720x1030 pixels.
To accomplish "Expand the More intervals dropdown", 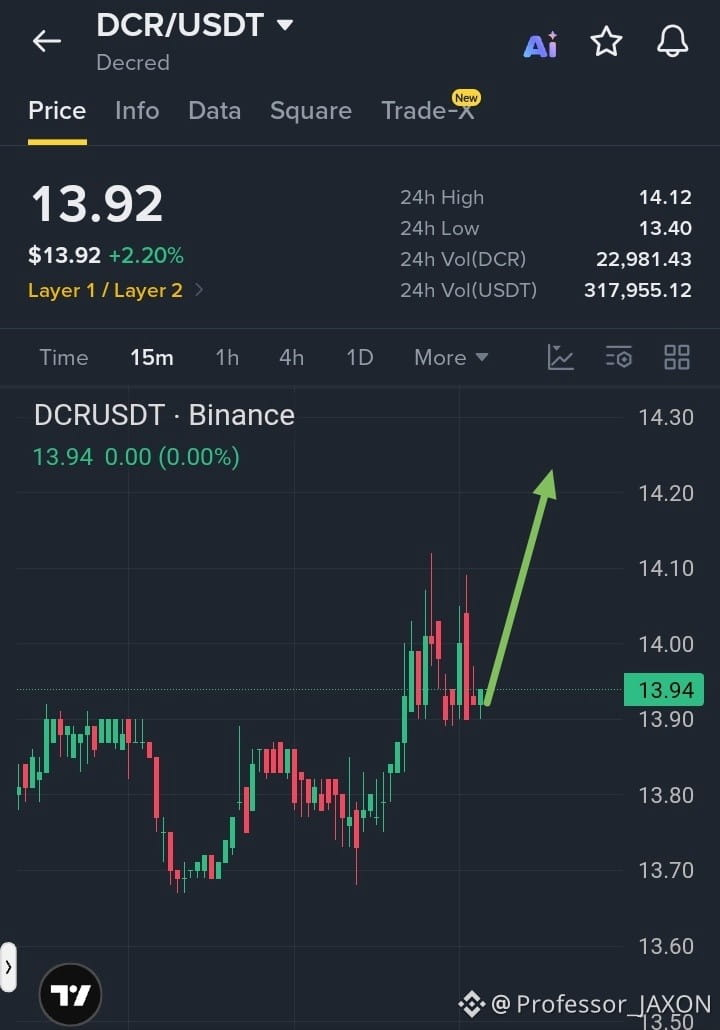I will pyautogui.click(x=451, y=357).
